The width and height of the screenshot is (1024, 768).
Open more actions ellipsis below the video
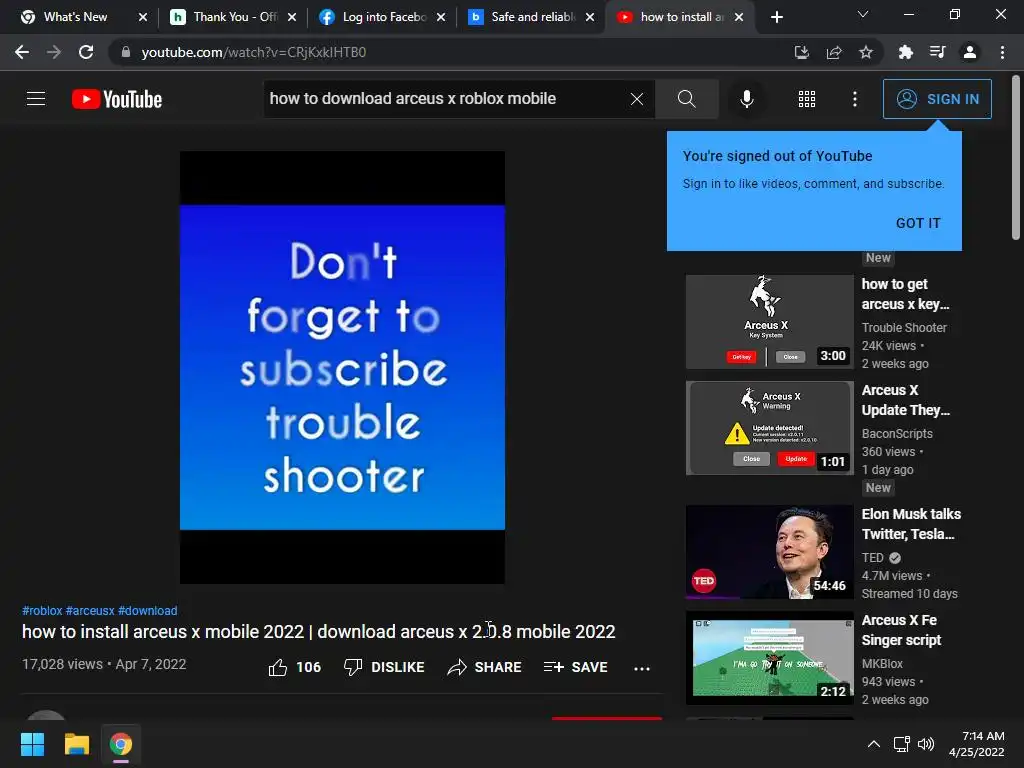pos(642,668)
